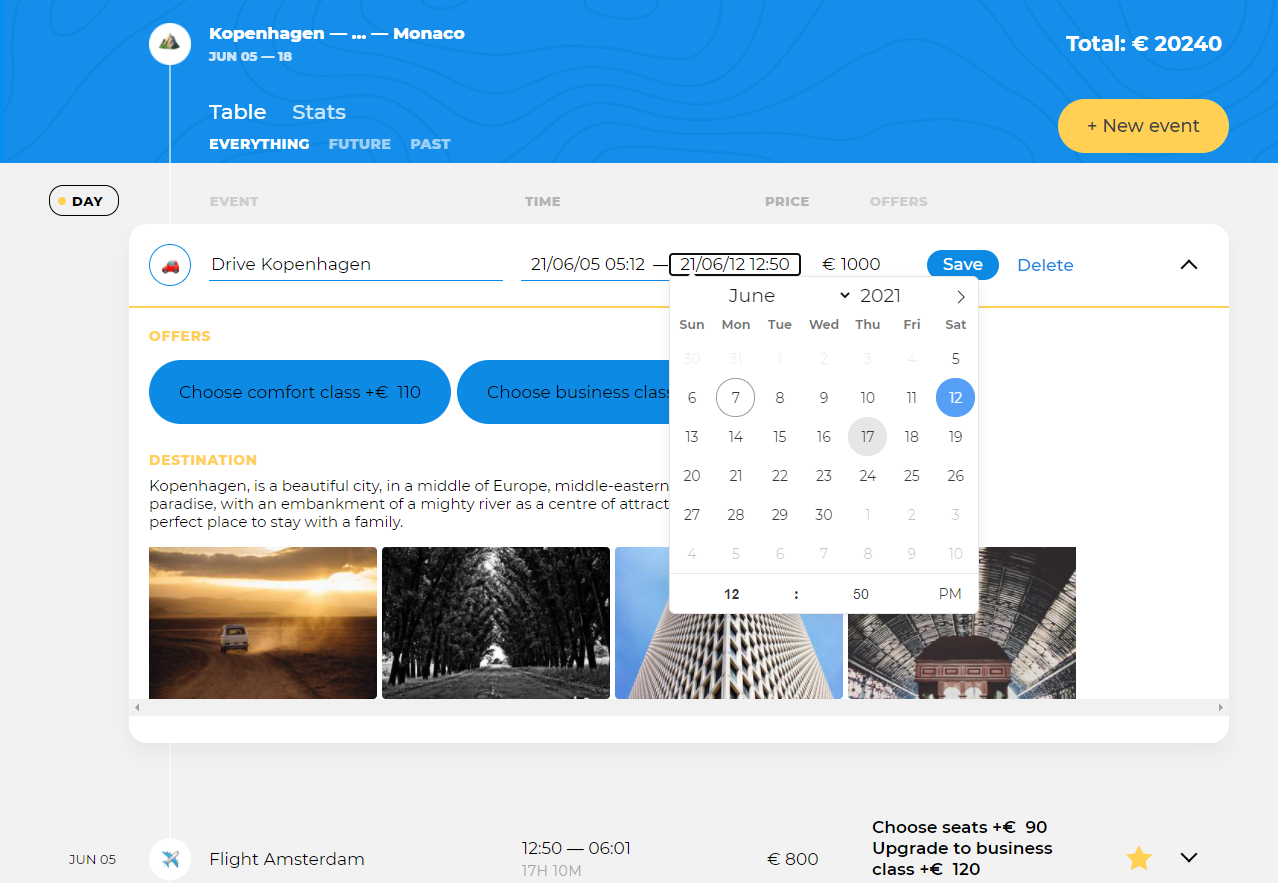The width and height of the screenshot is (1278, 883).
Task: Click the Flight Amsterdam event title
Action: [x=287, y=859]
